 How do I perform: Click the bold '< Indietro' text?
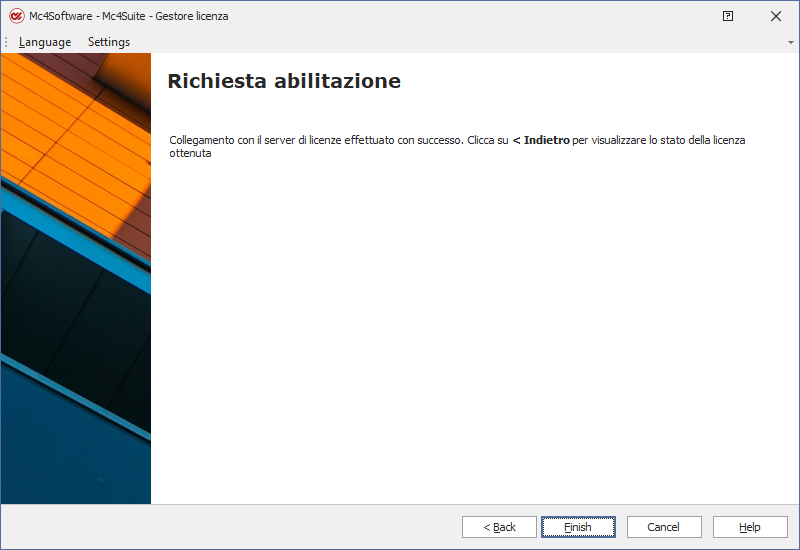(540, 141)
